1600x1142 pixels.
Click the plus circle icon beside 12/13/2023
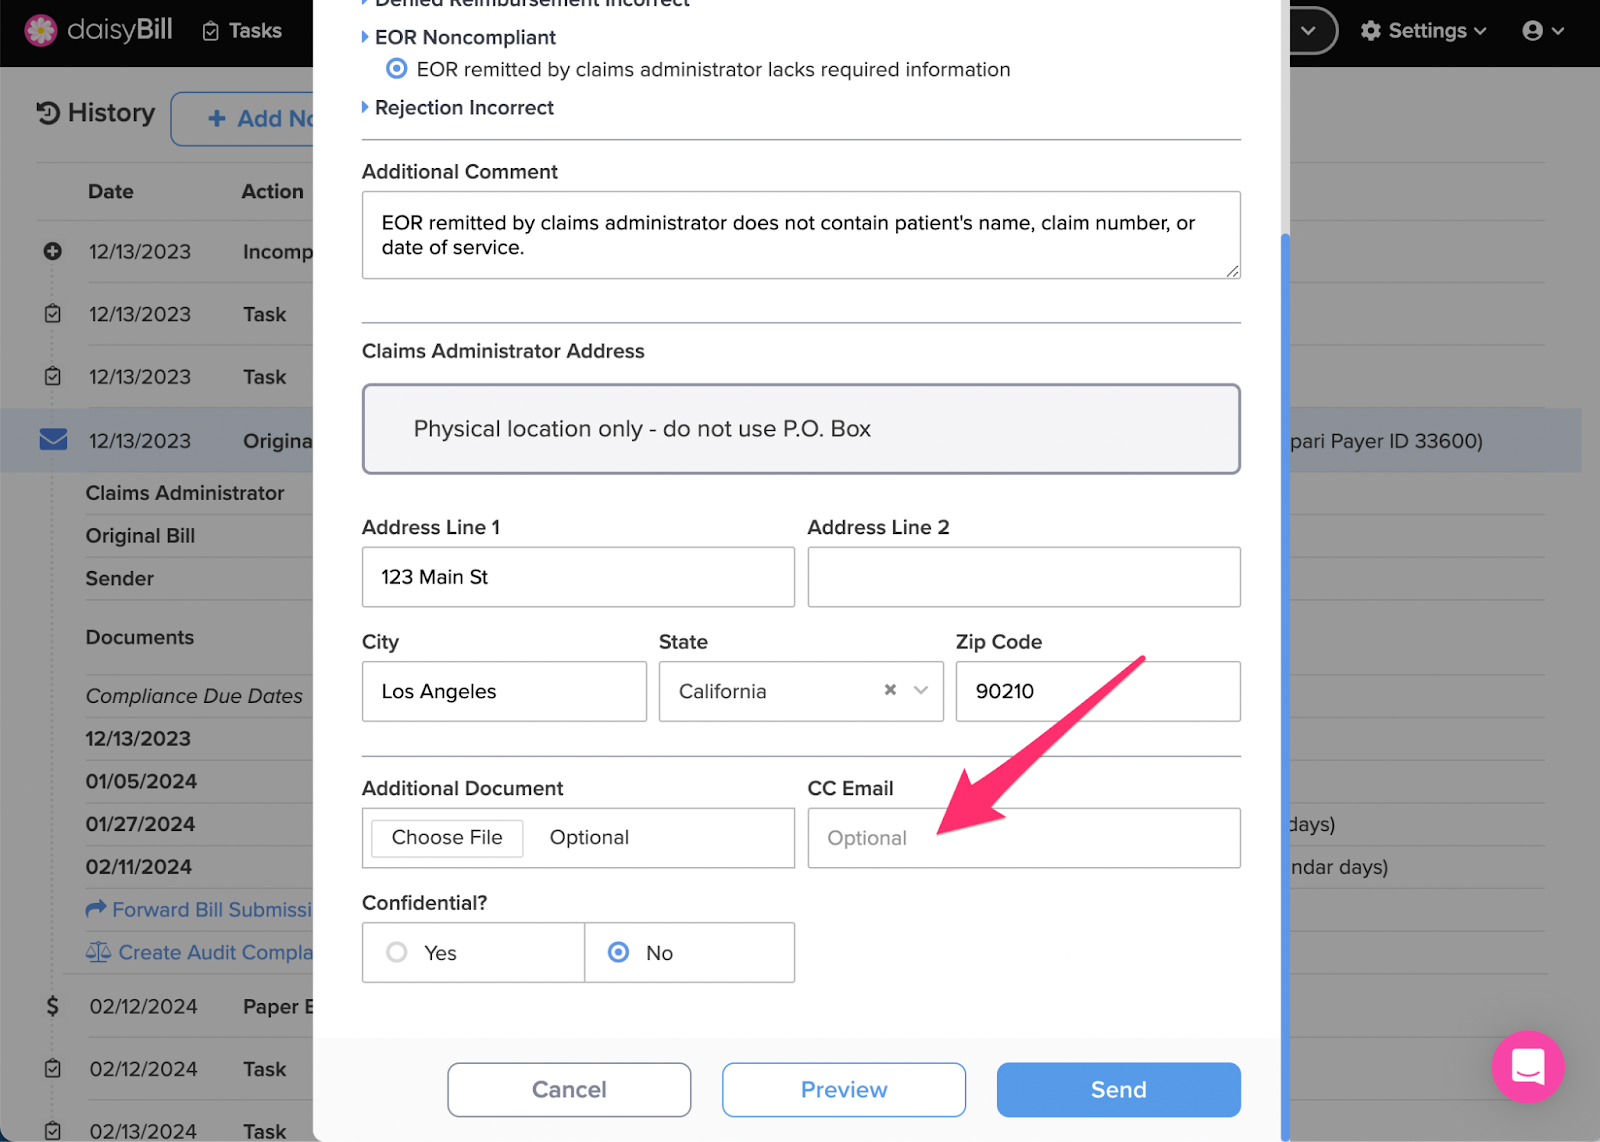coord(53,251)
